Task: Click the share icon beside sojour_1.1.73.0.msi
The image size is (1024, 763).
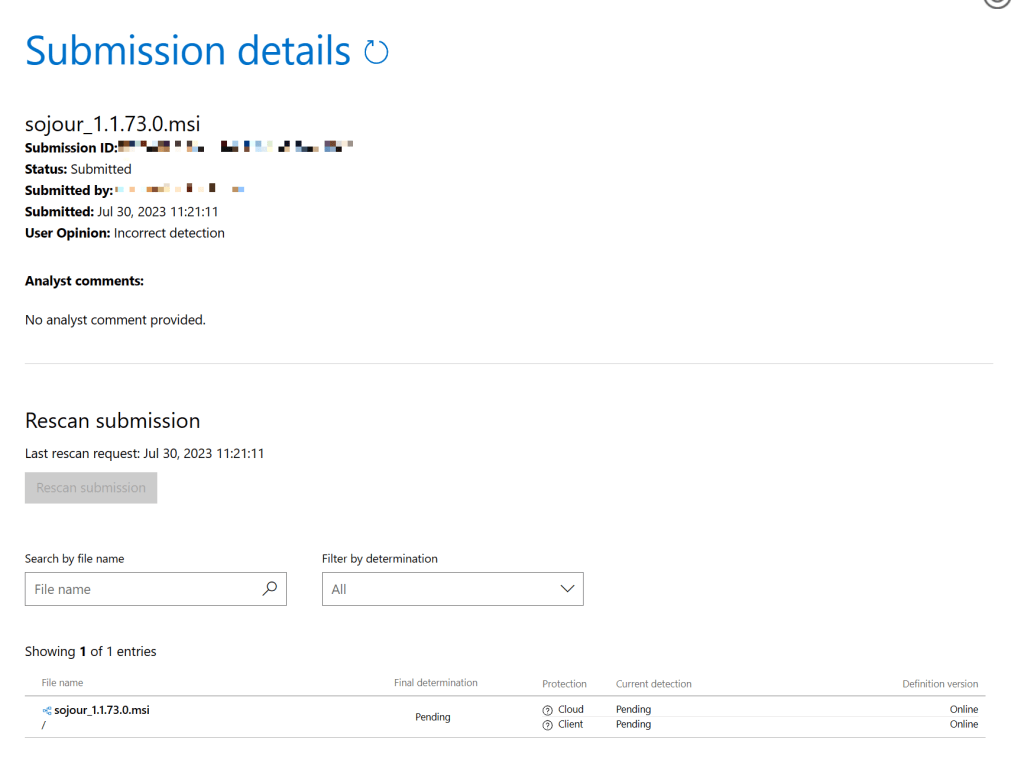Action: tap(46, 710)
